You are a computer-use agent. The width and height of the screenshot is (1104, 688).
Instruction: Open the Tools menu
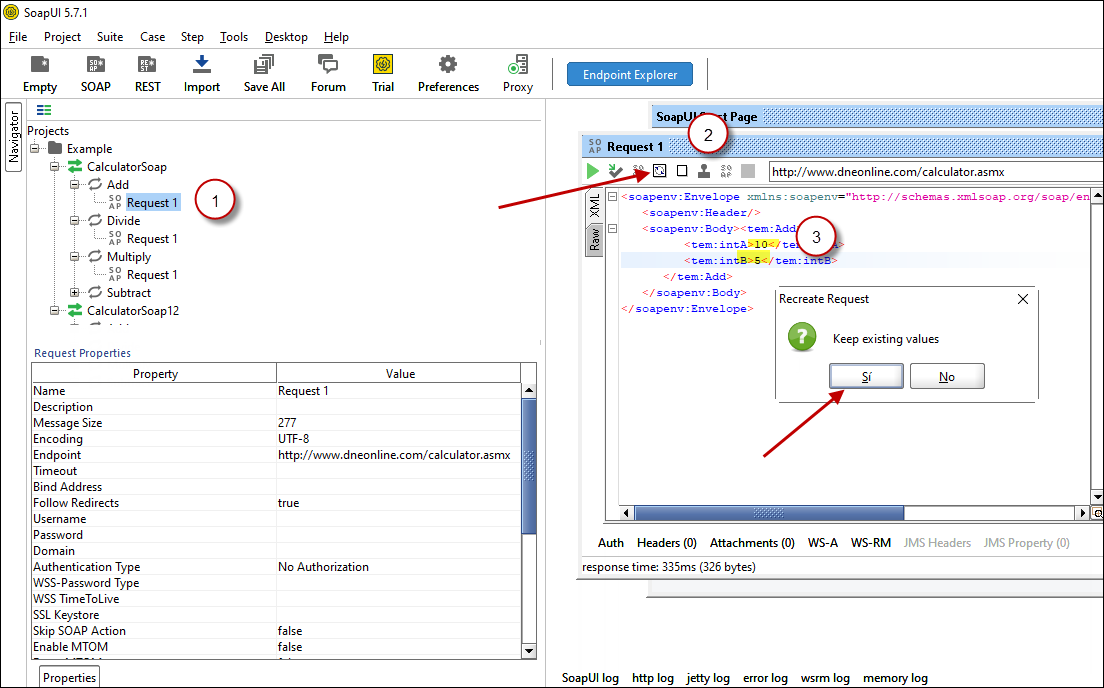point(234,37)
